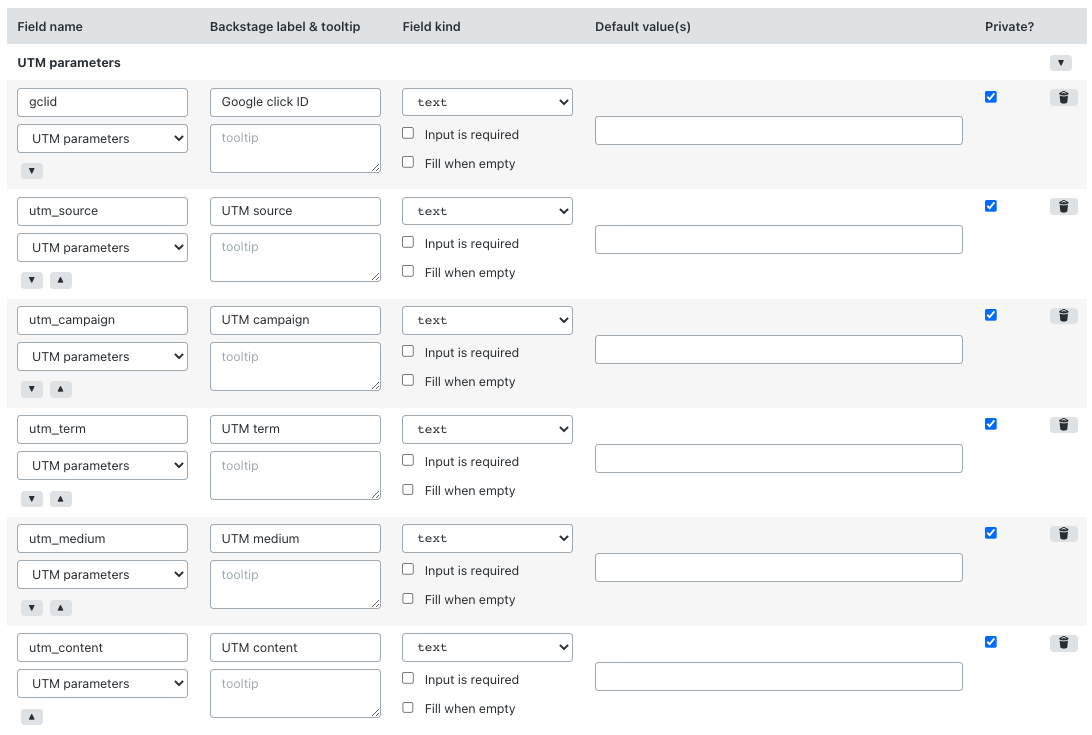Uncheck Private for the utm_content field
Screen dimensions: 1092x735
tap(990, 642)
